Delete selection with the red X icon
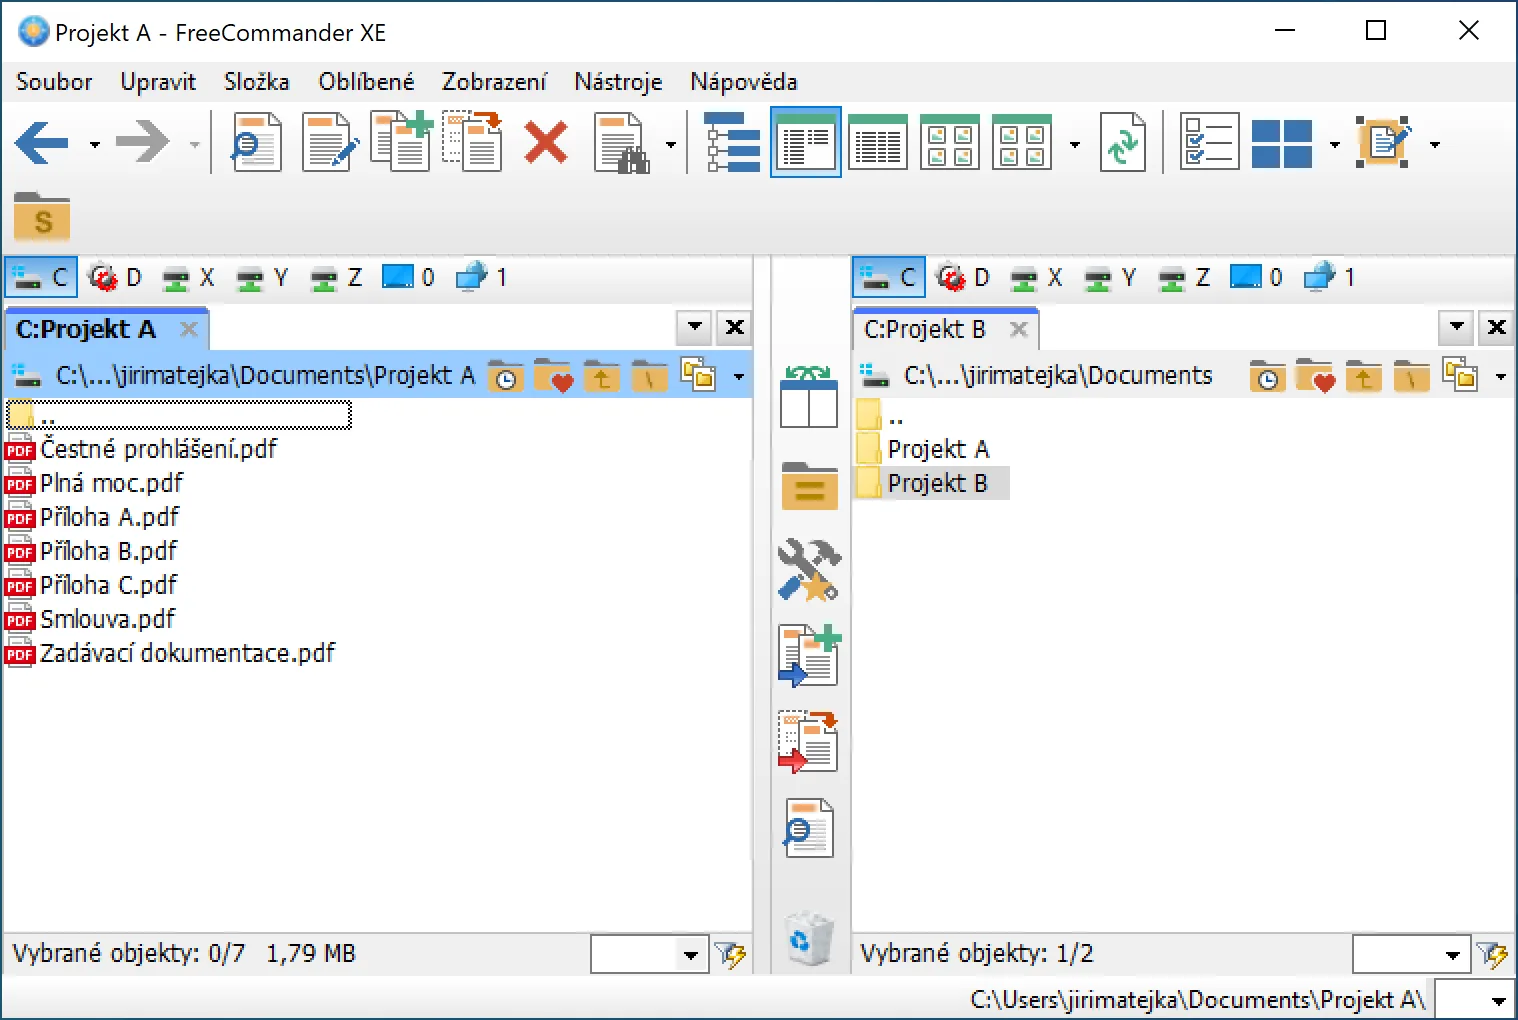The image size is (1518, 1020). tap(546, 143)
